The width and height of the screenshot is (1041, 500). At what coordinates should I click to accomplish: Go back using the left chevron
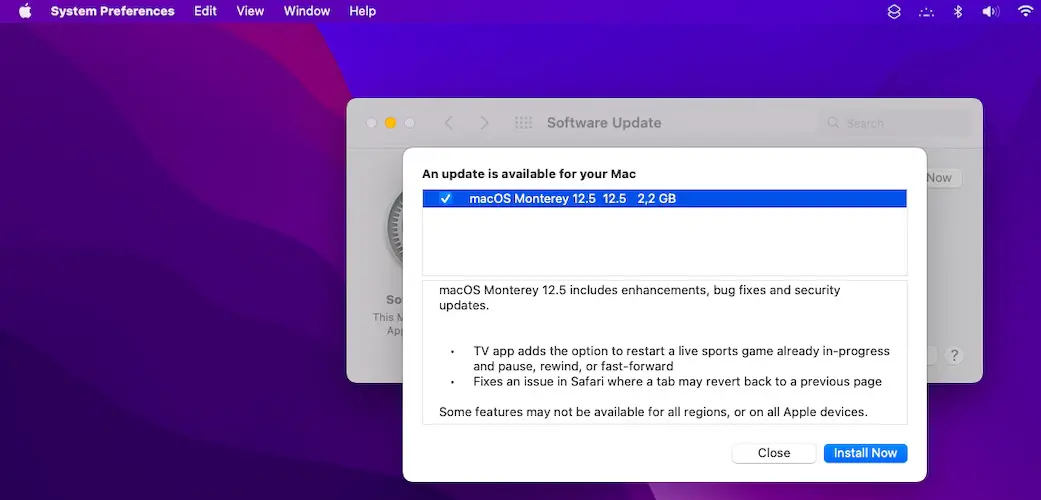(x=448, y=123)
